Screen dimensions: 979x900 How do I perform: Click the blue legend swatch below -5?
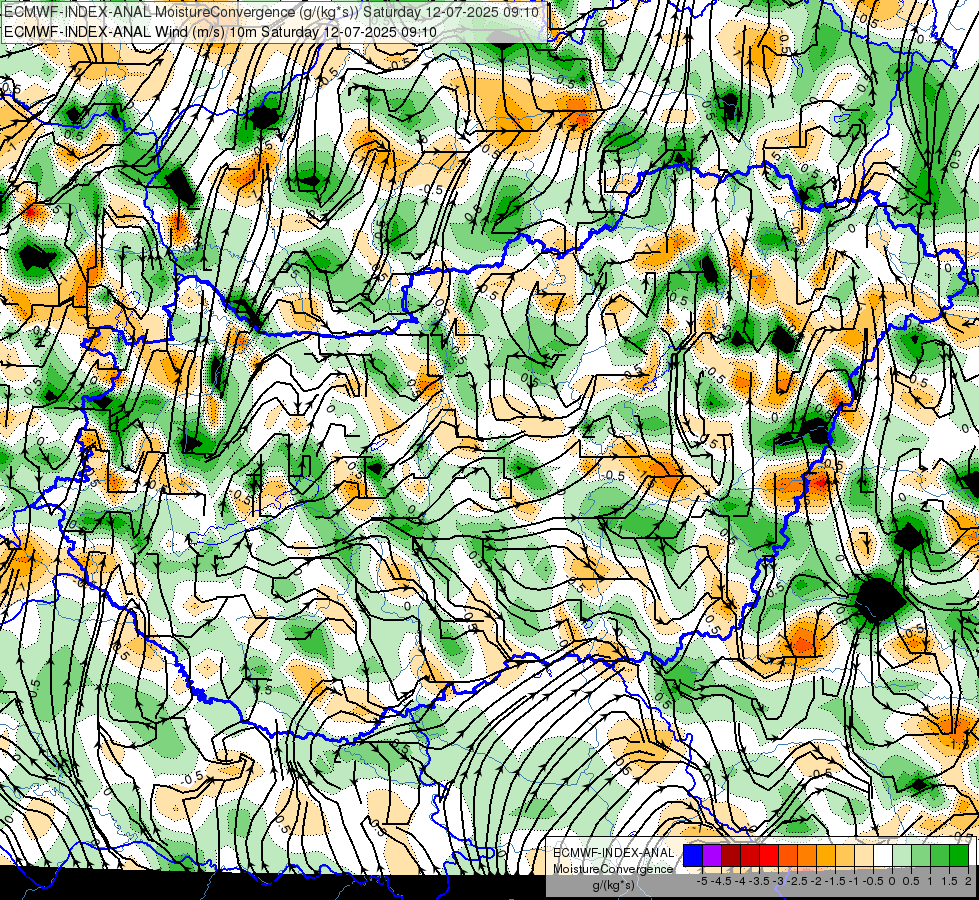point(693,855)
